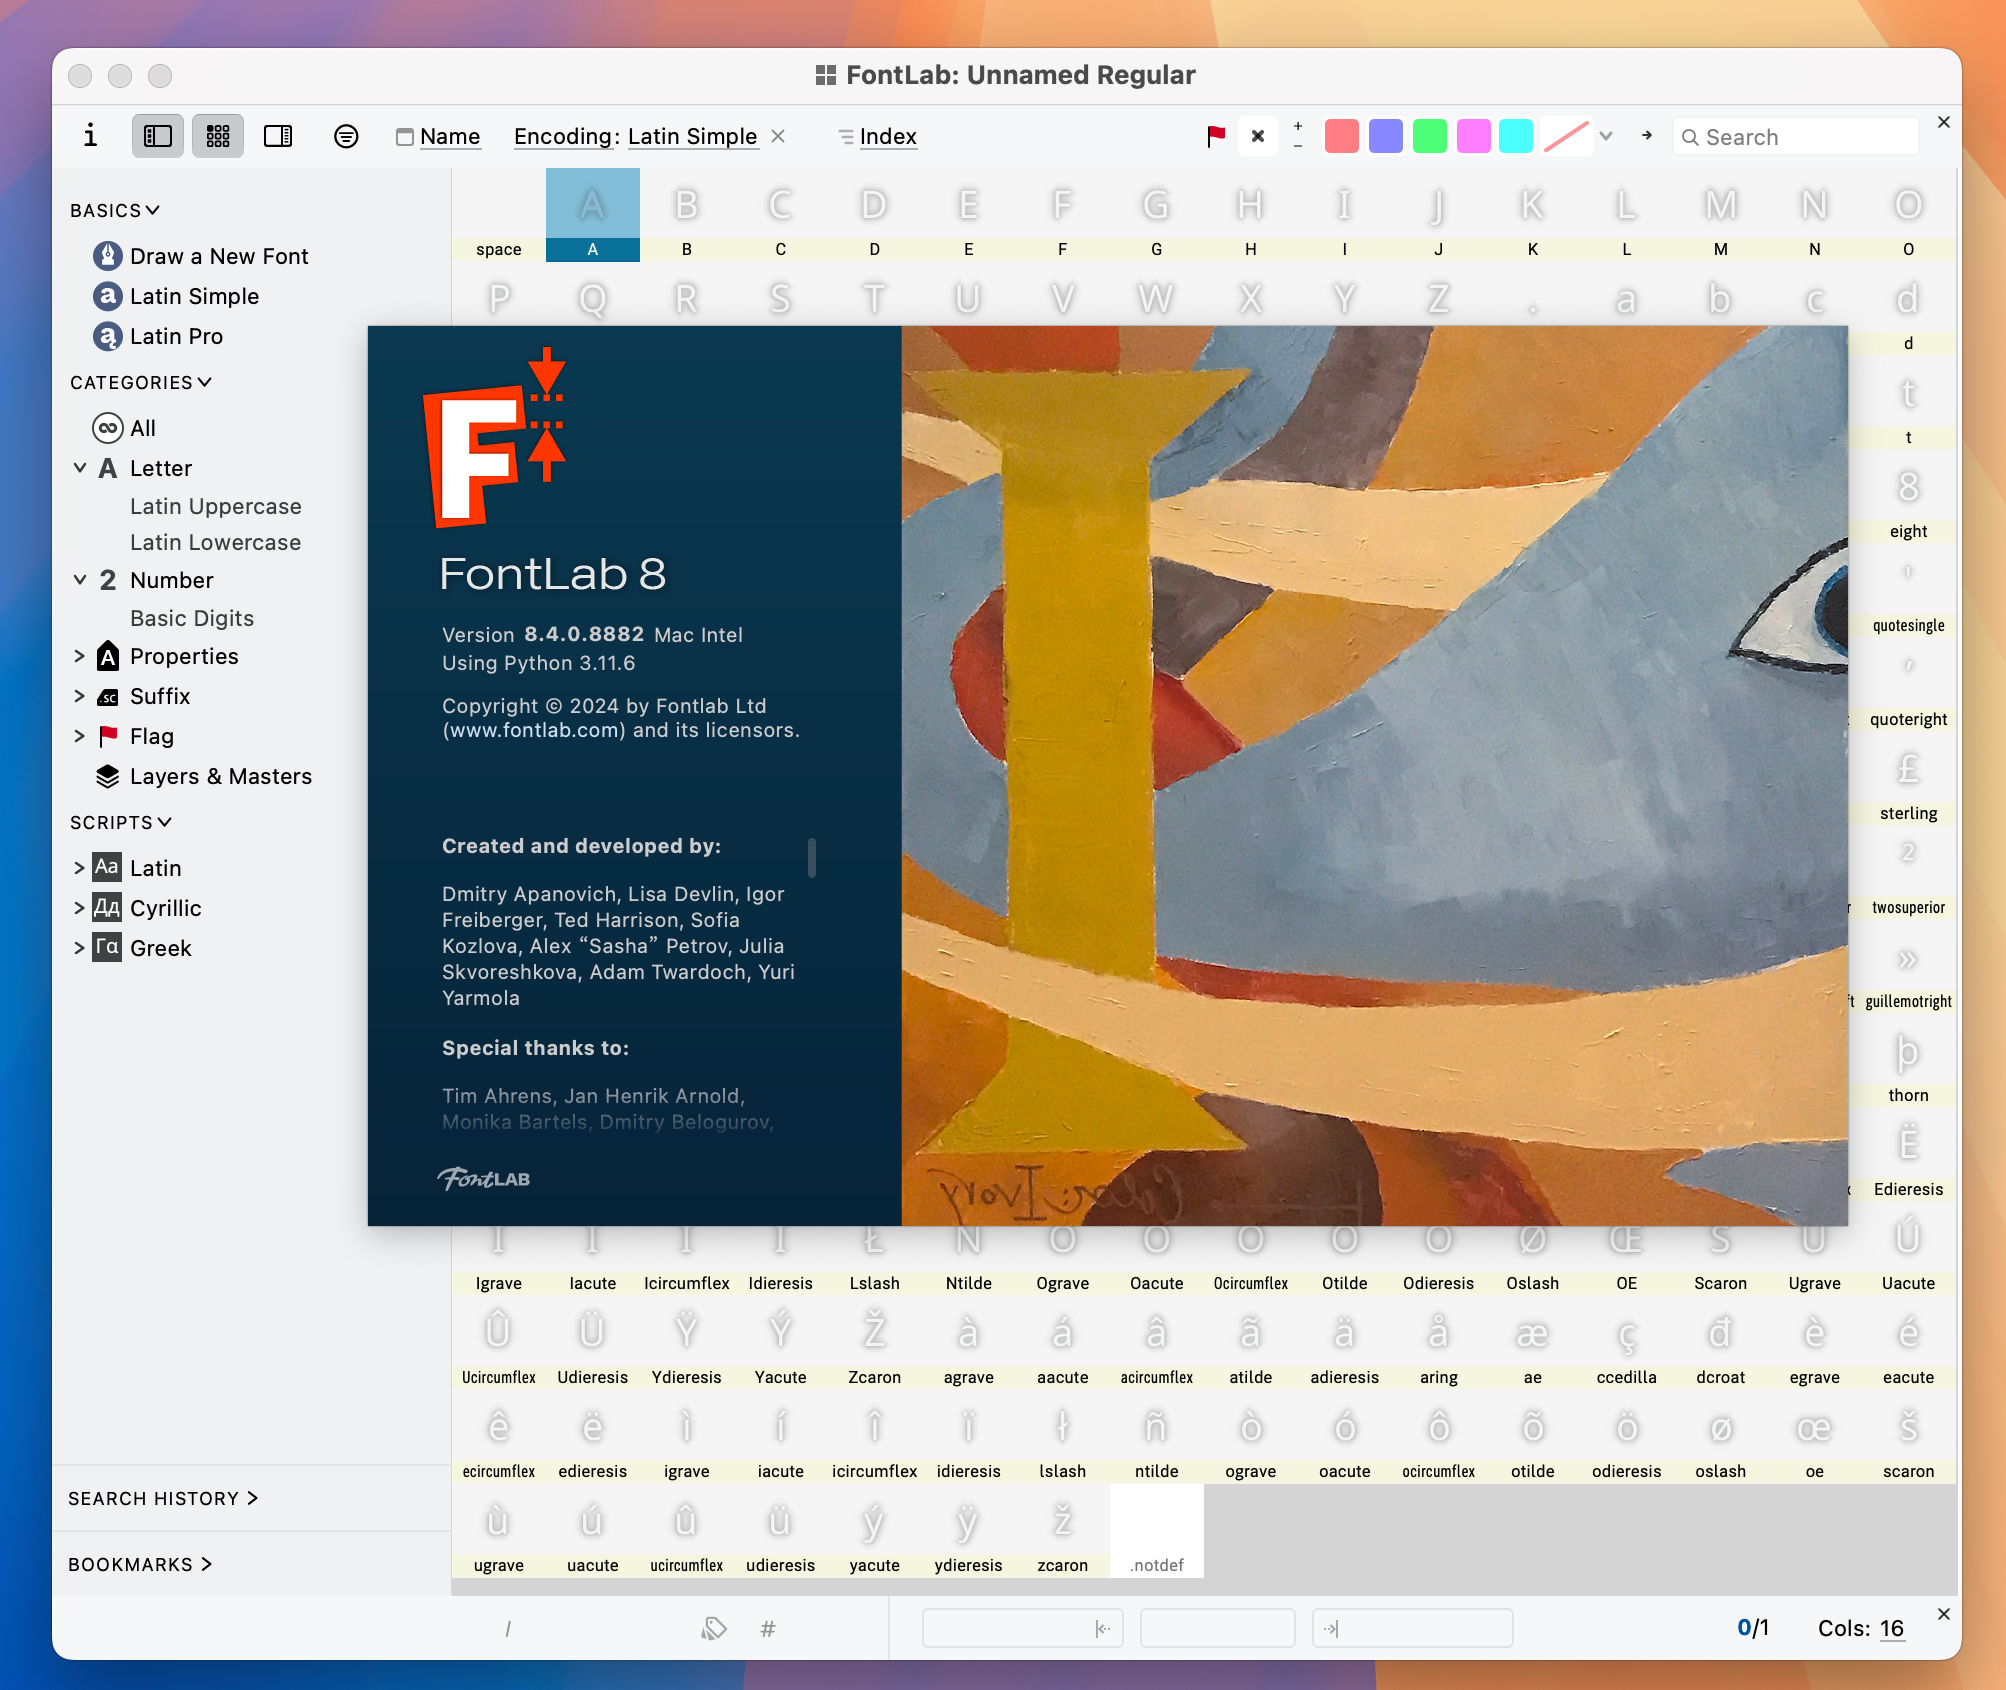Open the Index sort dropdown

(x=878, y=136)
